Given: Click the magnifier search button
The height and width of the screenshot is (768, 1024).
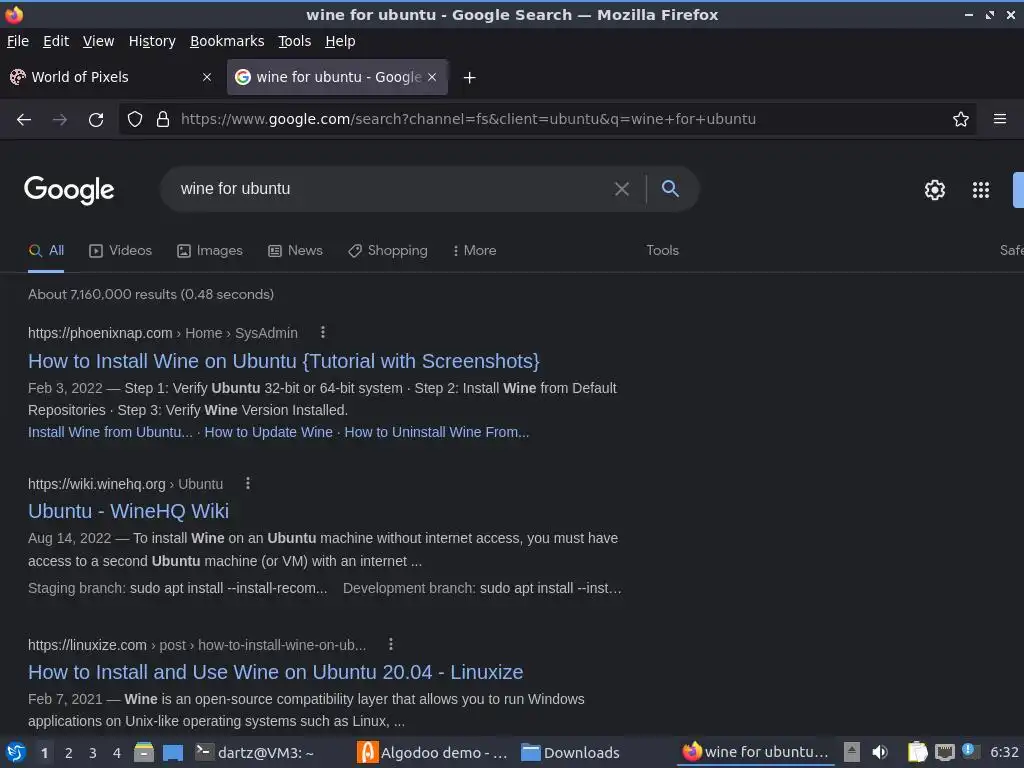Looking at the screenshot, I should tap(670, 189).
